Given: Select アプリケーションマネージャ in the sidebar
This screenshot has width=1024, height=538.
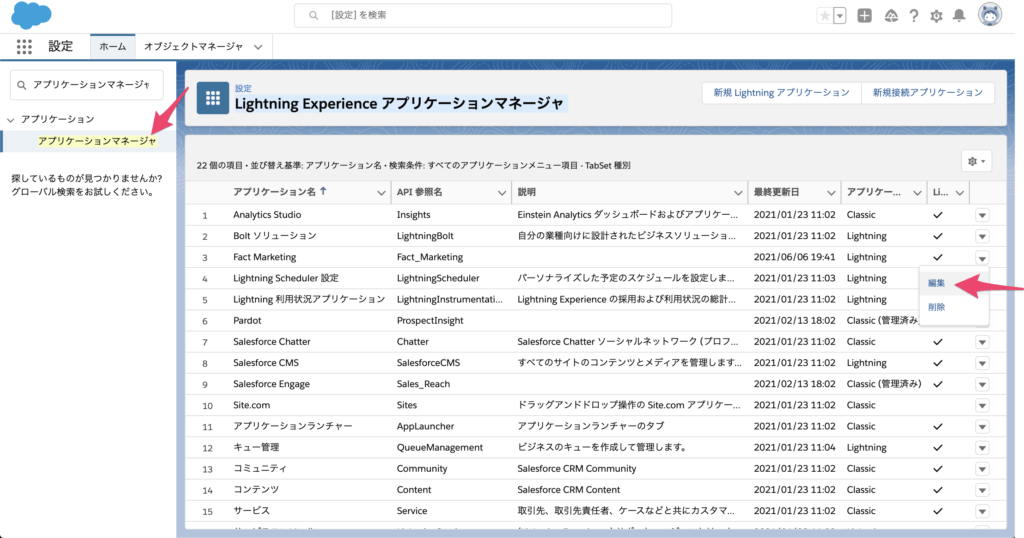Looking at the screenshot, I should point(97,141).
